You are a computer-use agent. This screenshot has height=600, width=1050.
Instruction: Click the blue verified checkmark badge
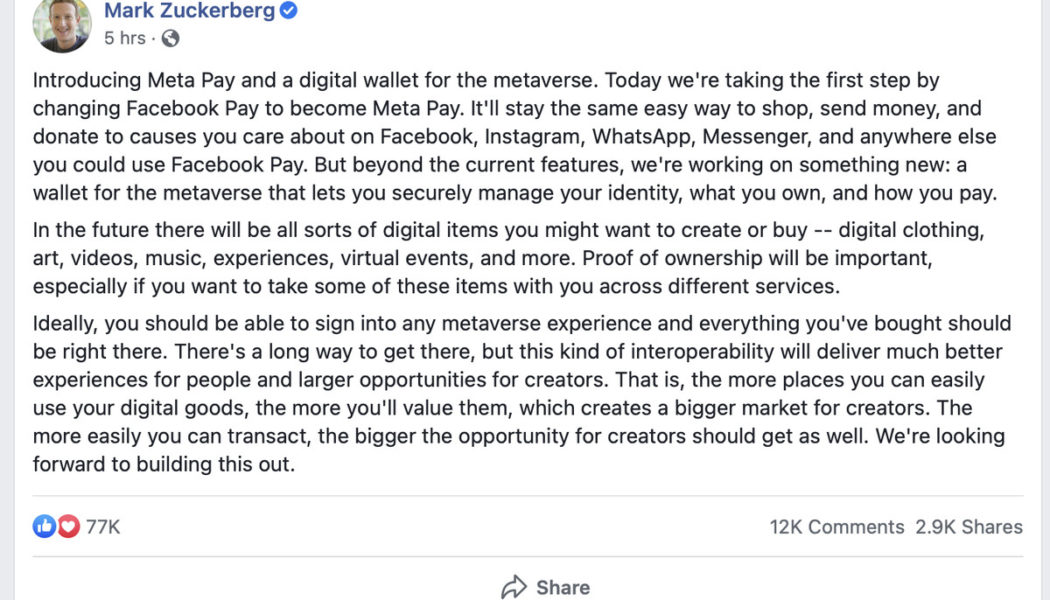click(288, 11)
